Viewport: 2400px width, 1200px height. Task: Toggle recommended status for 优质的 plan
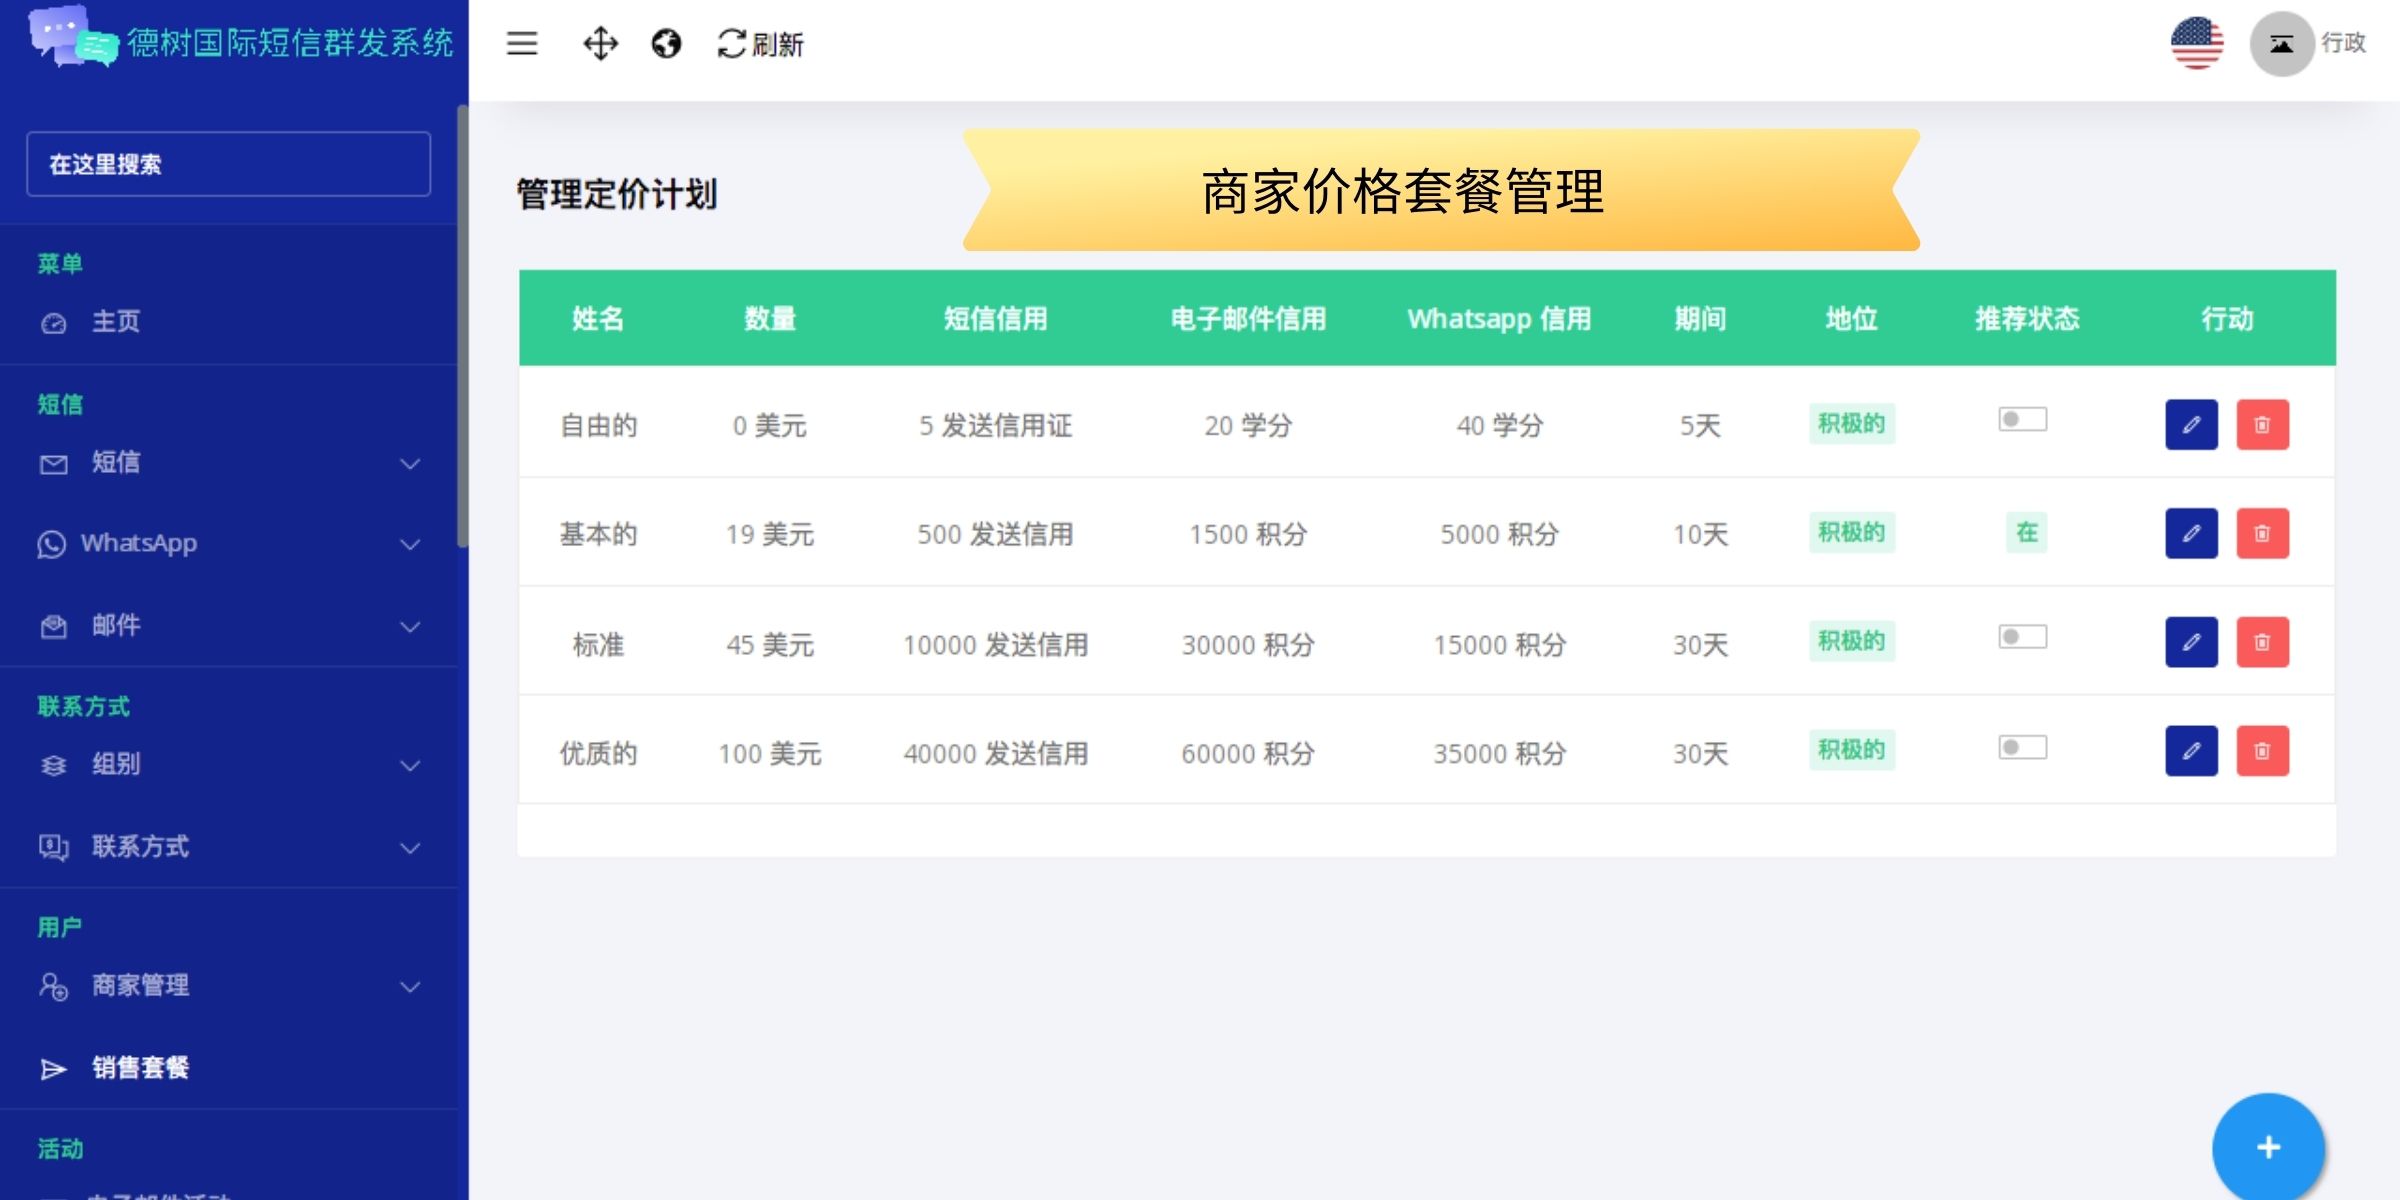click(x=2022, y=747)
